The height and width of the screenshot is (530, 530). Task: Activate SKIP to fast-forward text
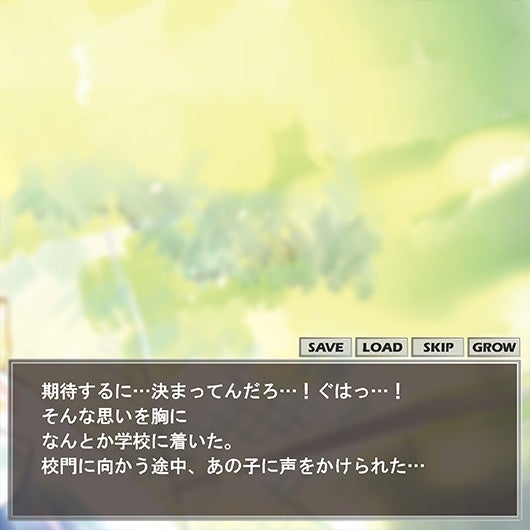(x=438, y=347)
